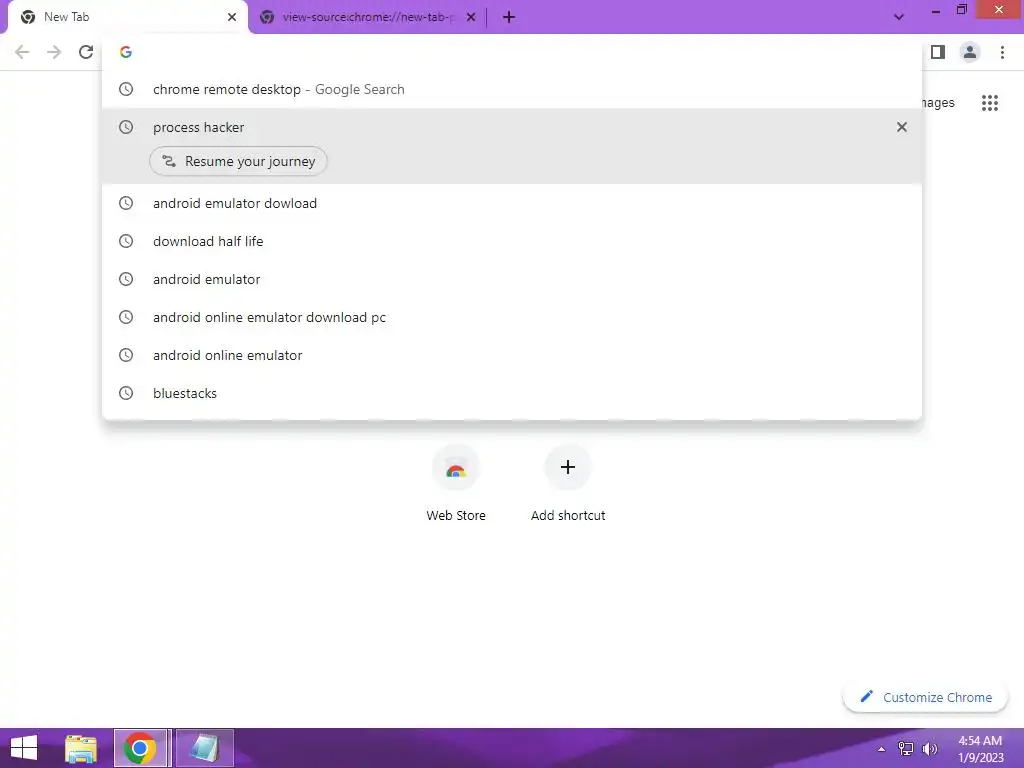1024x768 pixels.
Task: Open the notepad app on the taskbar
Action: pos(204,748)
